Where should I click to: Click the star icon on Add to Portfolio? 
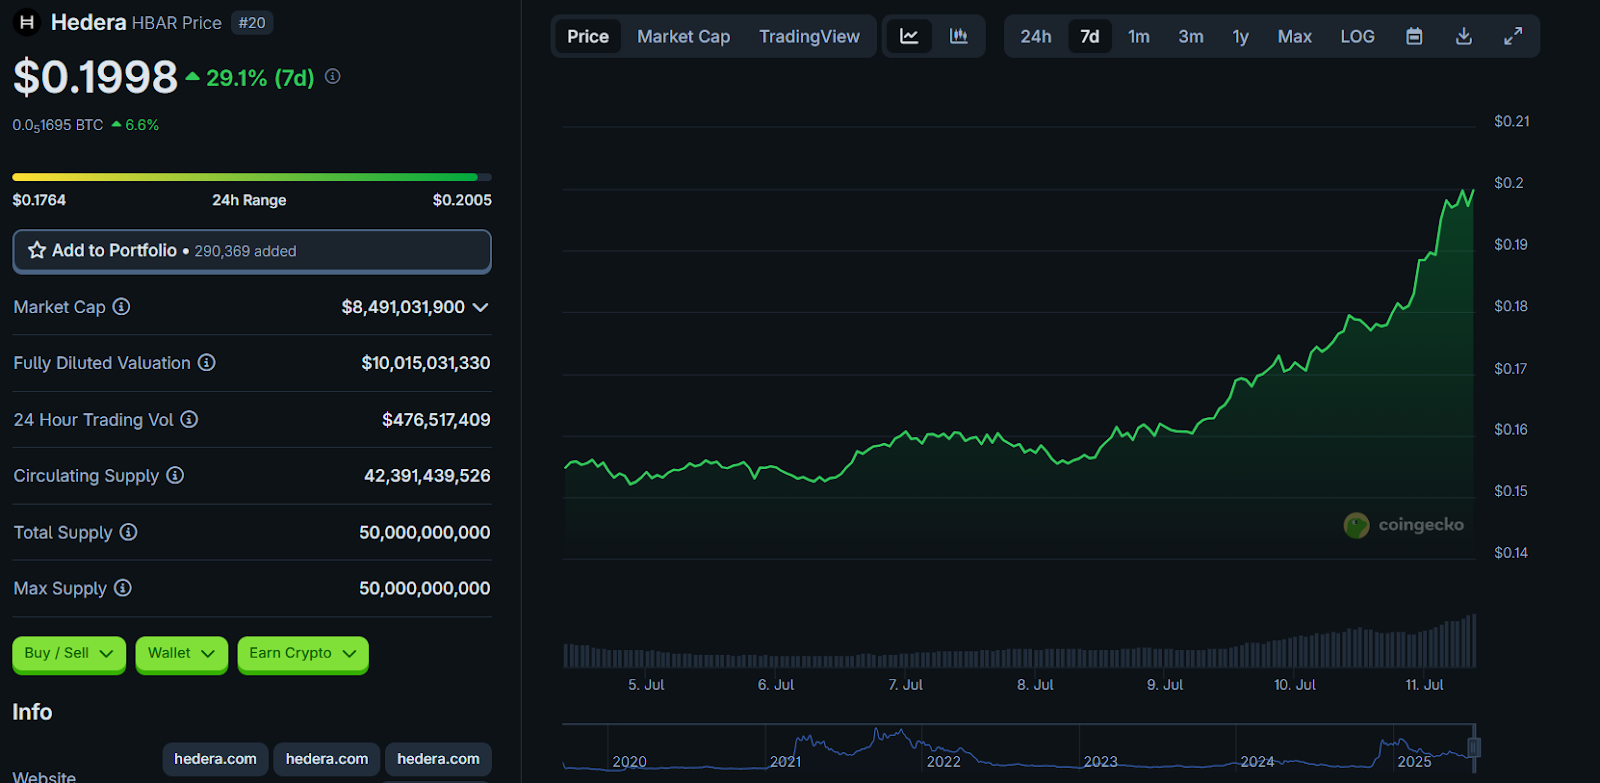tap(37, 250)
